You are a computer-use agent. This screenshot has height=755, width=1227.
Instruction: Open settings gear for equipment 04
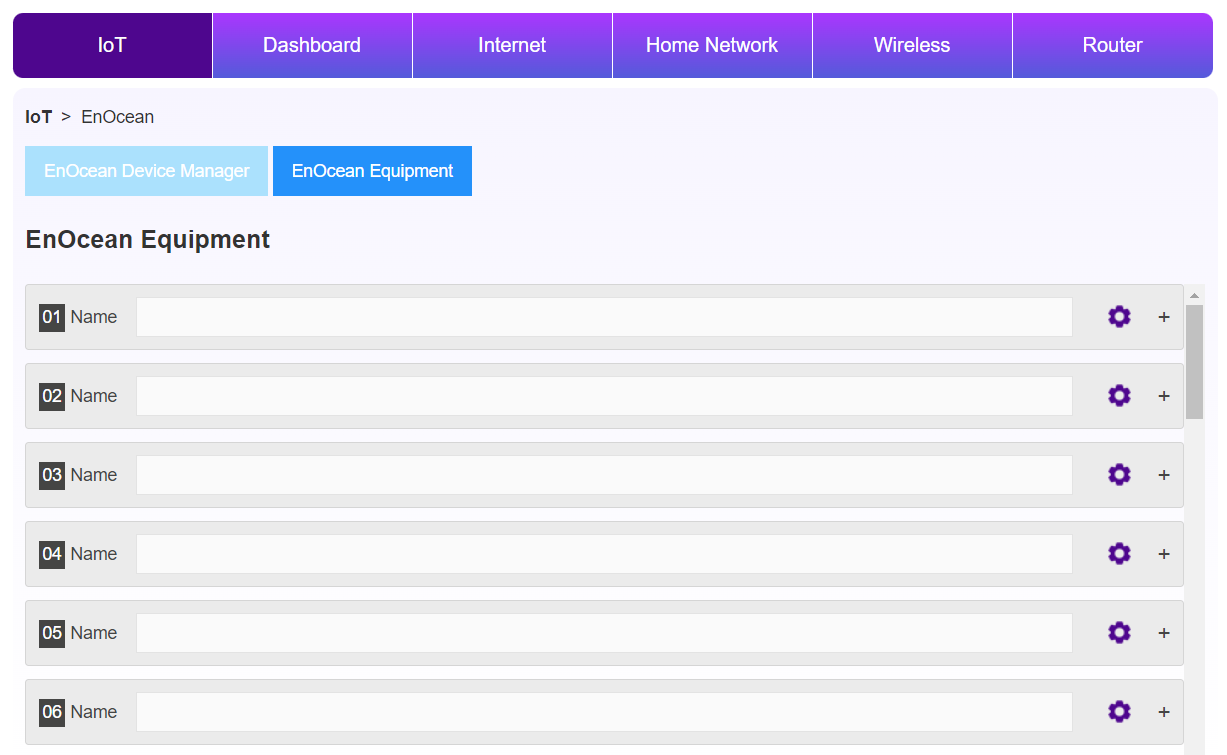1119,554
